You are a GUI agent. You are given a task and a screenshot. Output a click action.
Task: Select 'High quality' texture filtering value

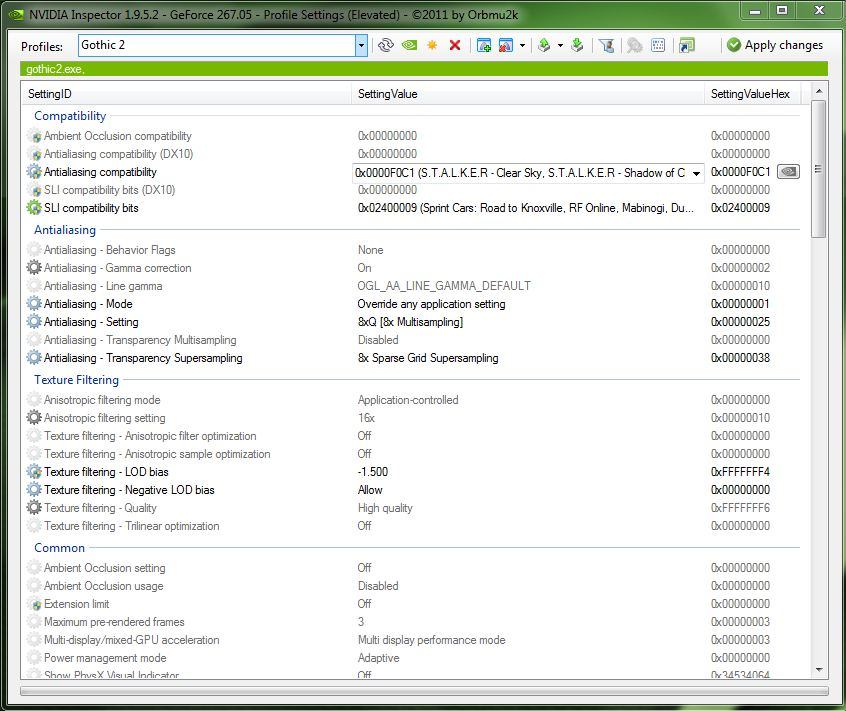coord(385,508)
